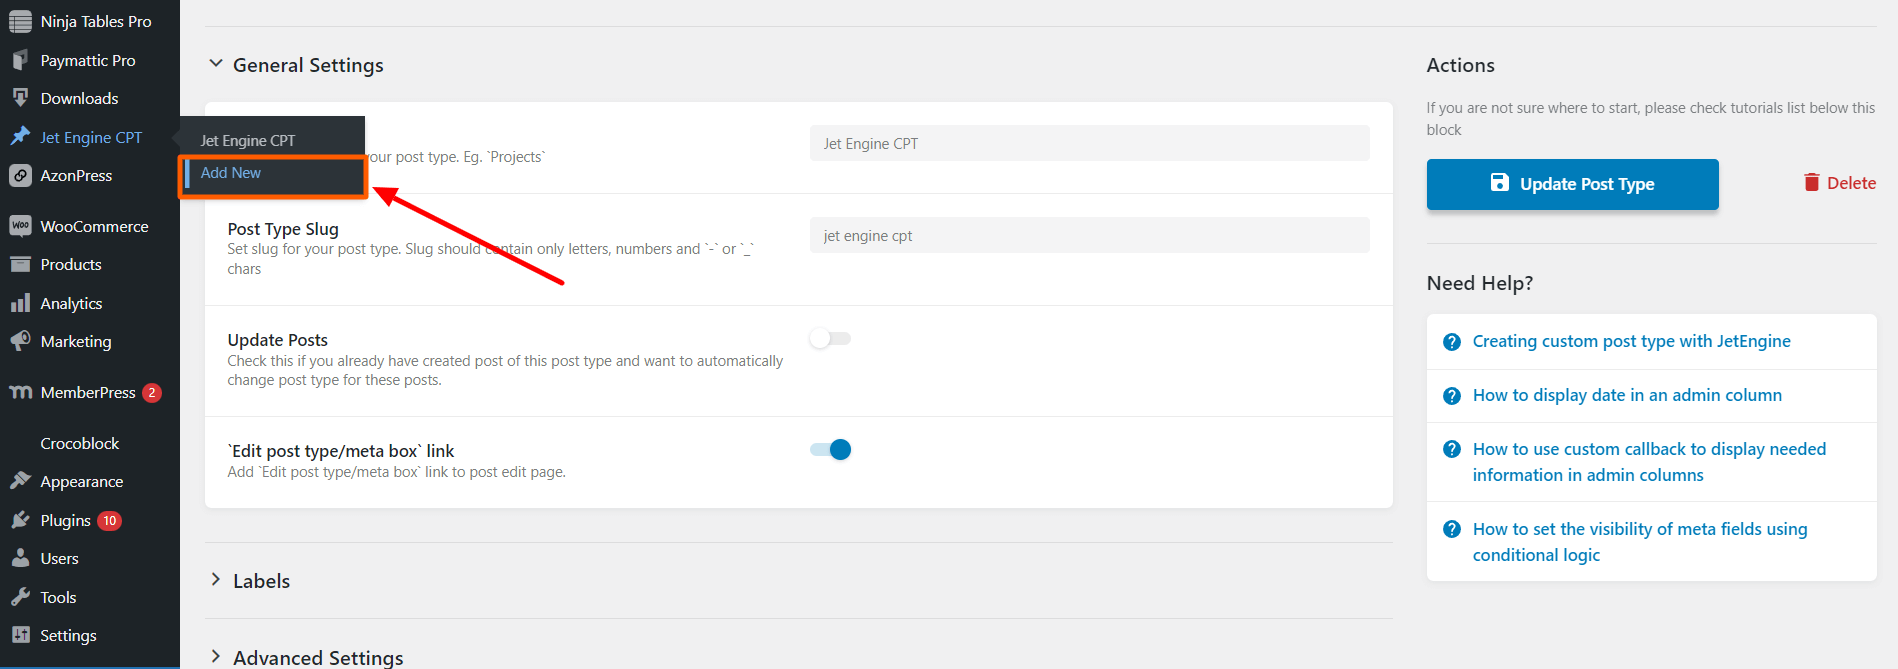Click the Downloads sidebar icon
Screen dimensions: 1898x669
[20, 98]
